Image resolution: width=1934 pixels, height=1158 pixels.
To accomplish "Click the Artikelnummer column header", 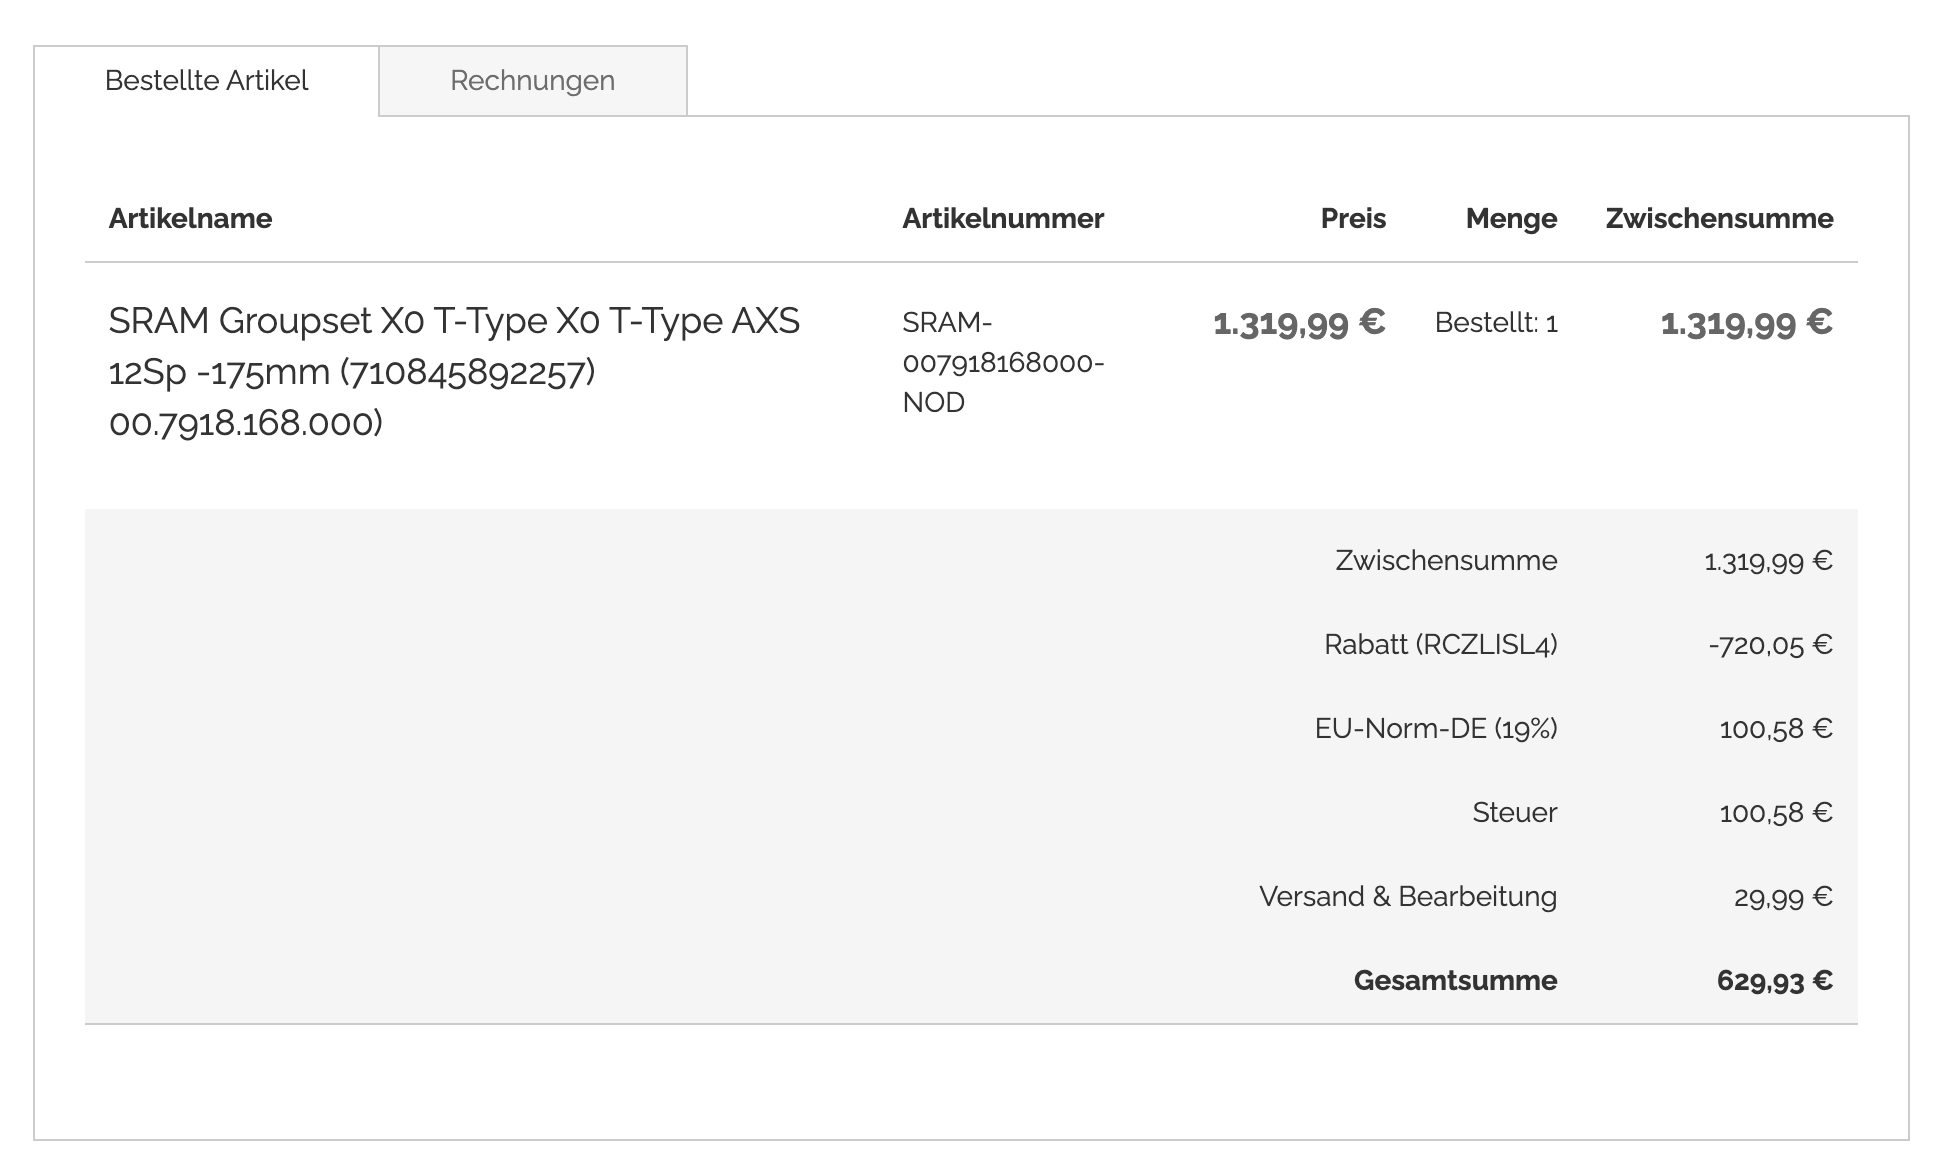I will coord(1002,219).
